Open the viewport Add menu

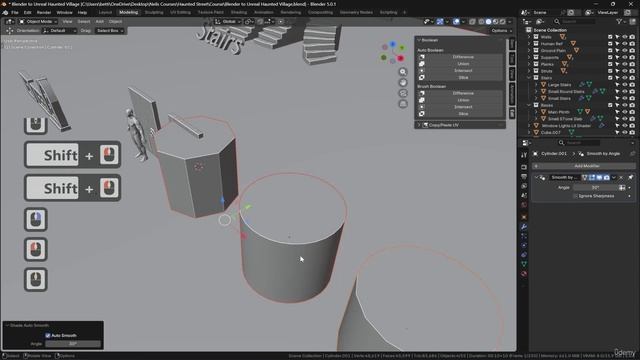click(x=100, y=21)
